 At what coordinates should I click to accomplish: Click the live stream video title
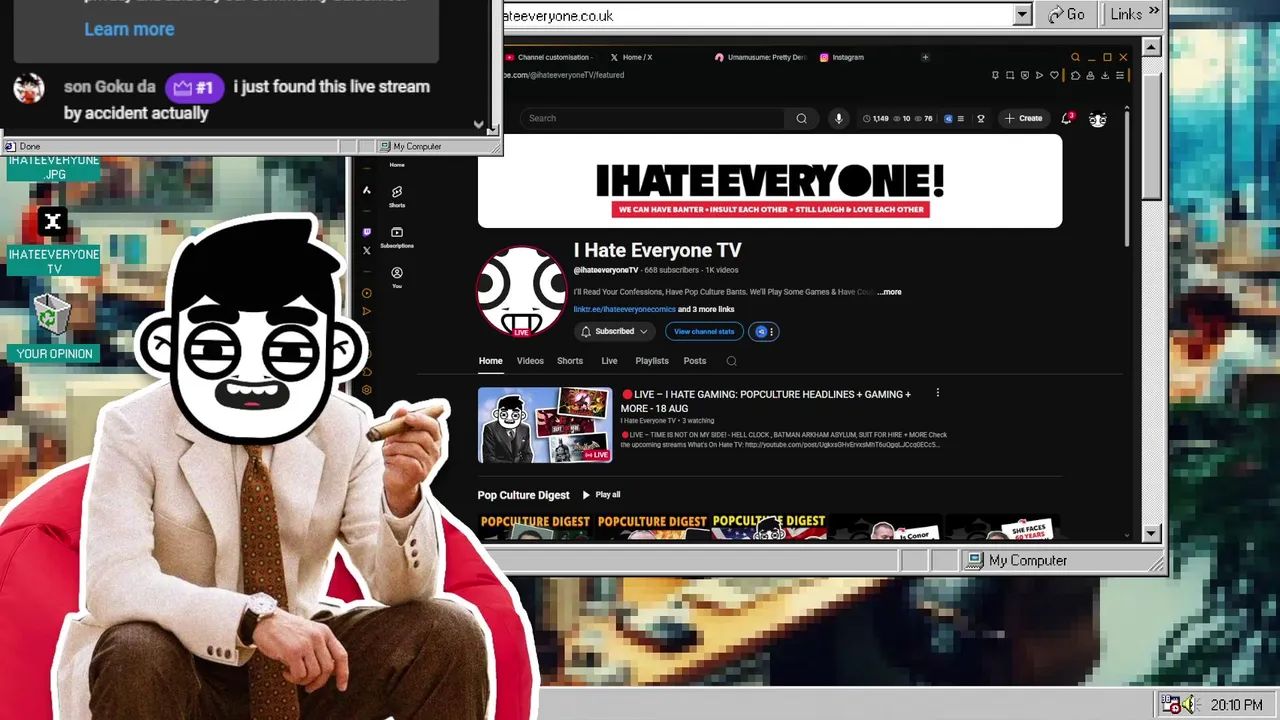point(766,400)
